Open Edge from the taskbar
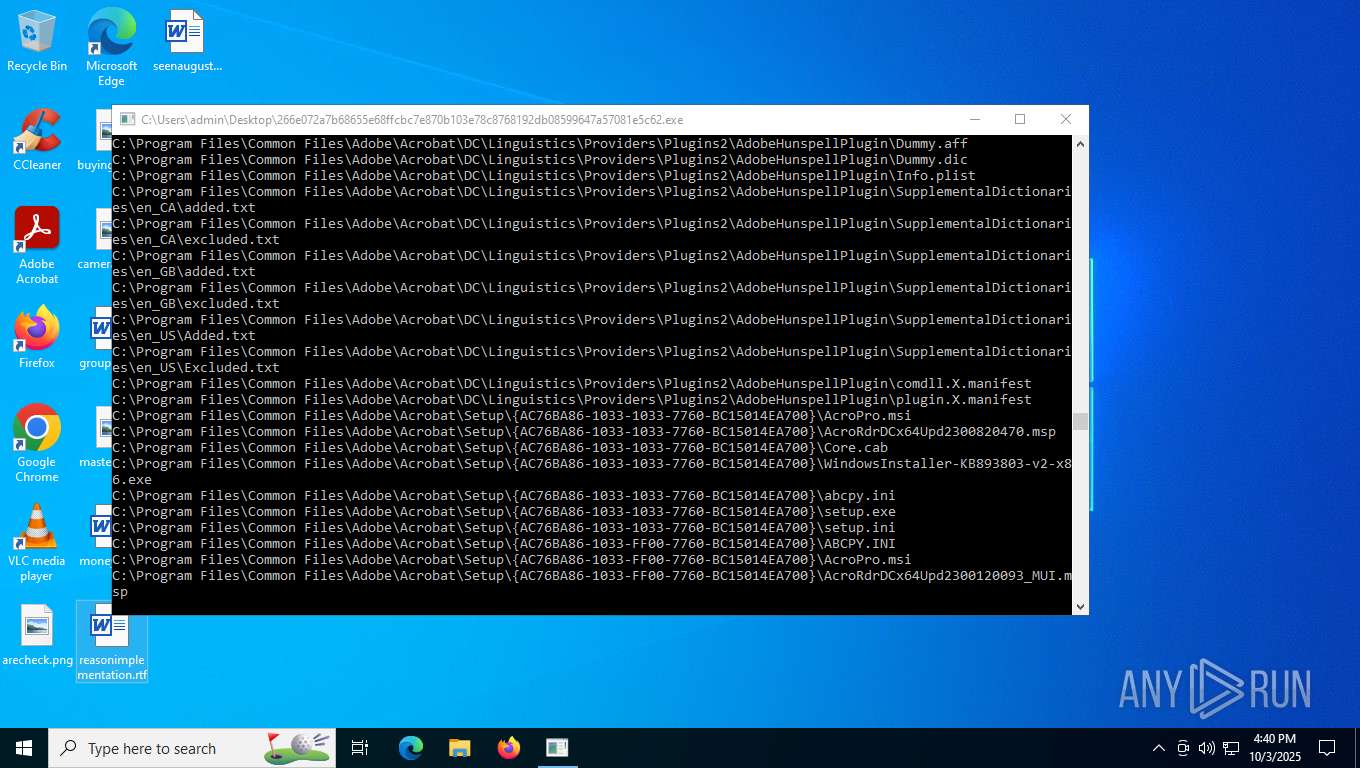Screen dimensions: 1360x768 411,748
